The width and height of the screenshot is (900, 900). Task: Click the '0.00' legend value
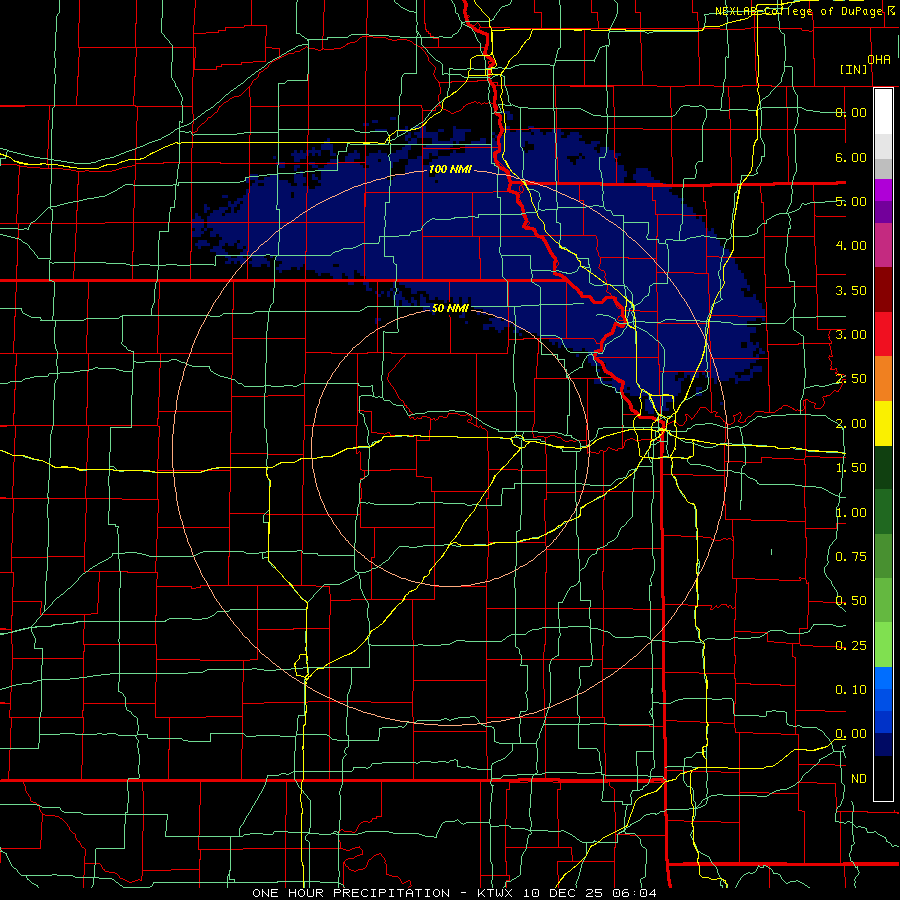tap(851, 734)
